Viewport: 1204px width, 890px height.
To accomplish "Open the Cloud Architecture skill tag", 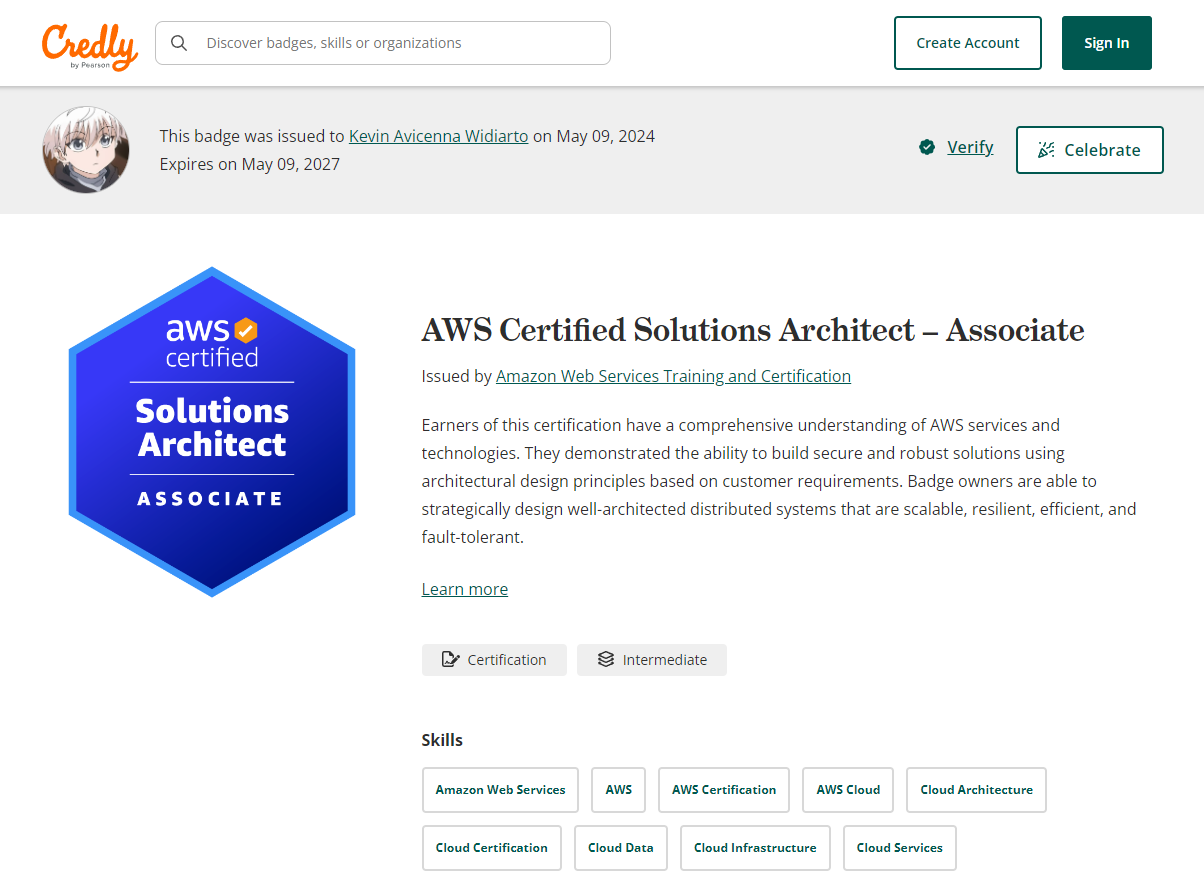I will click(x=976, y=790).
